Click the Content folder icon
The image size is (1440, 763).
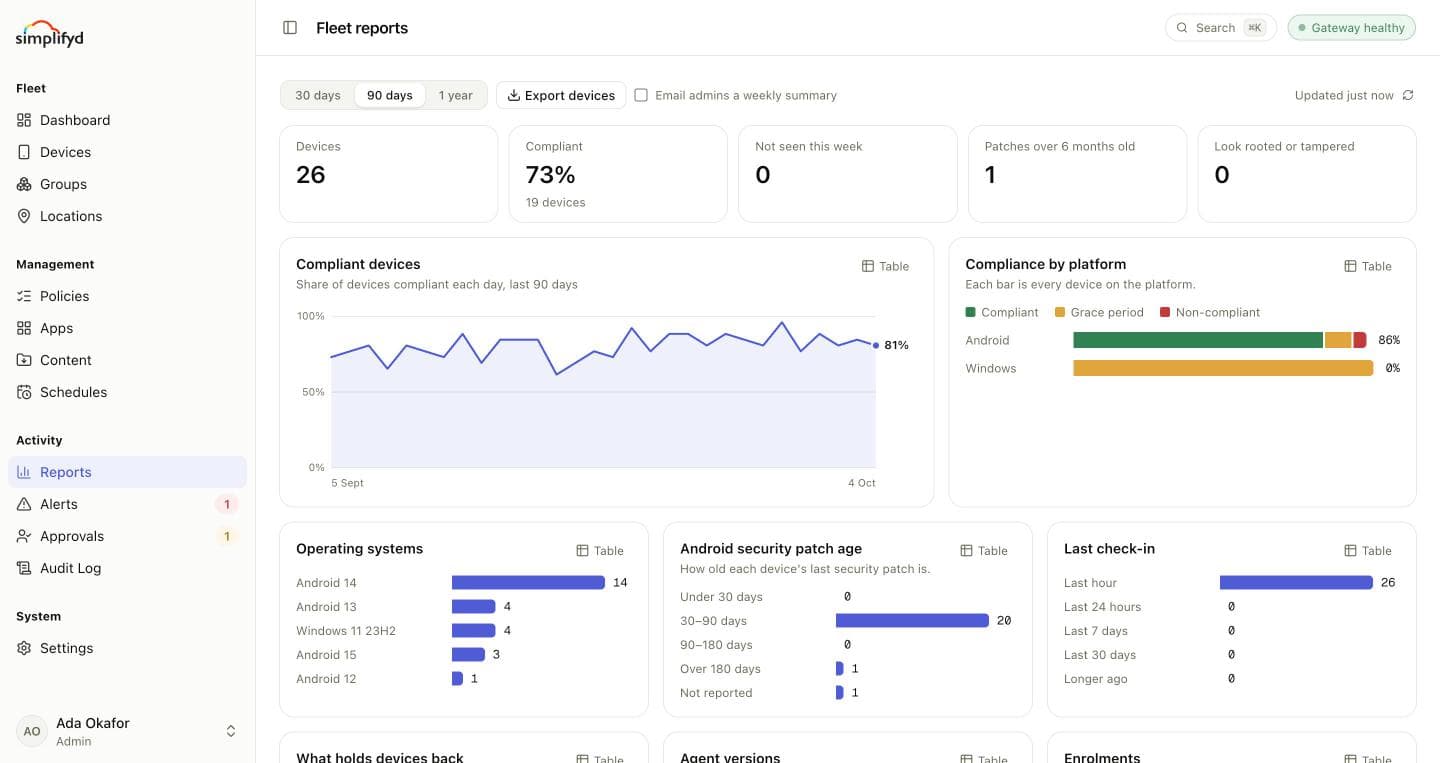pyautogui.click(x=24, y=360)
